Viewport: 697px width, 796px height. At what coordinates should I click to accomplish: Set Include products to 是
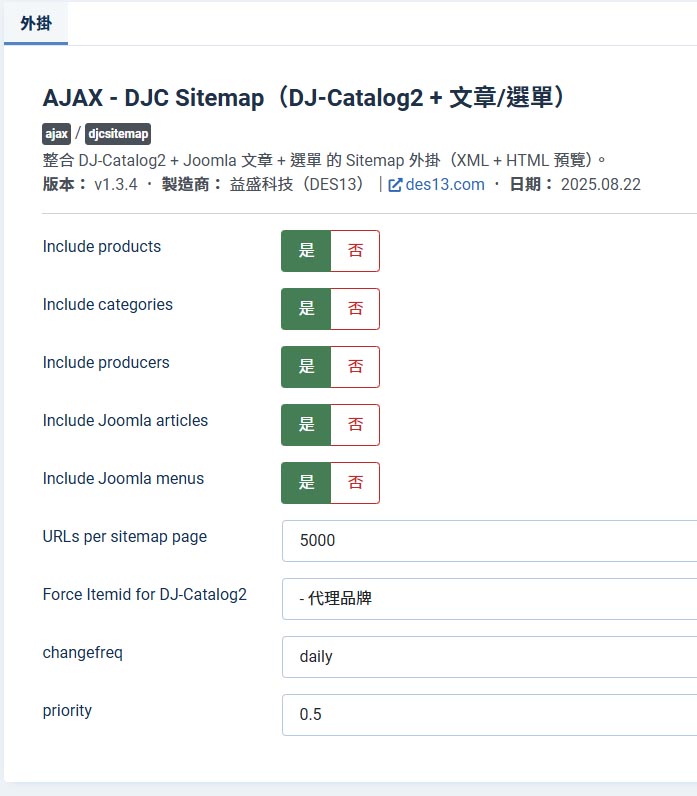[x=306, y=251]
